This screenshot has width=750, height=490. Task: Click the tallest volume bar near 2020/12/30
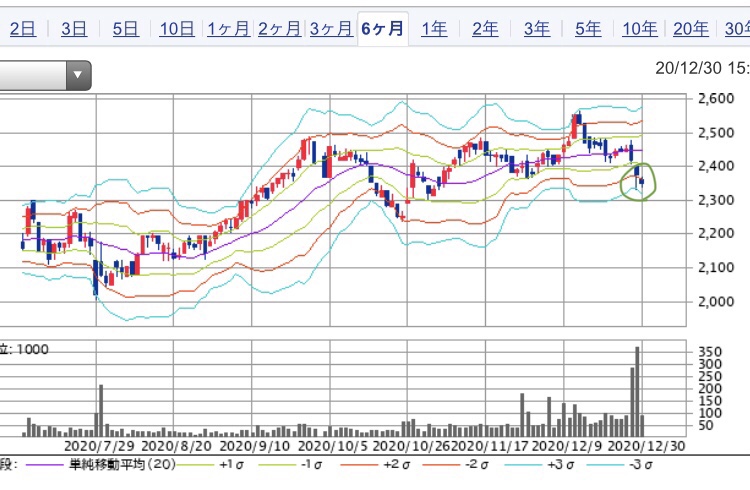[637, 391]
